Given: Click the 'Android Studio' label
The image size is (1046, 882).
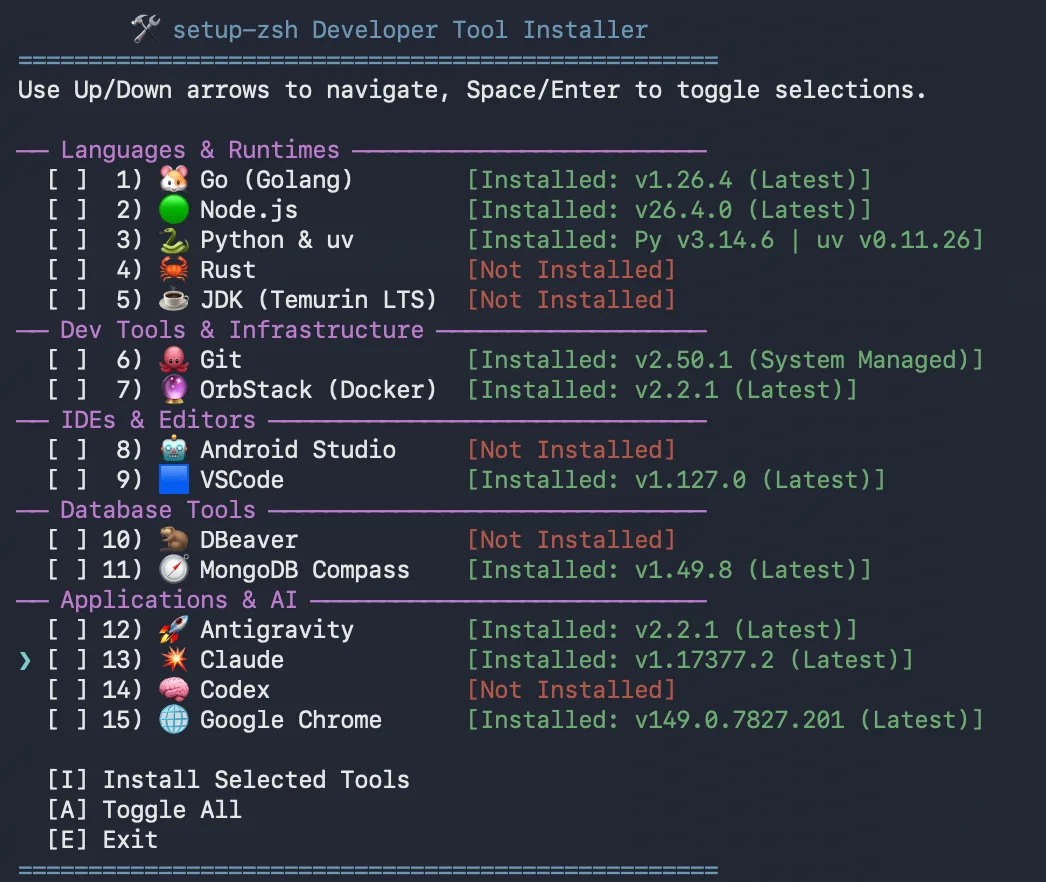Looking at the screenshot, I should pos(298,450).
